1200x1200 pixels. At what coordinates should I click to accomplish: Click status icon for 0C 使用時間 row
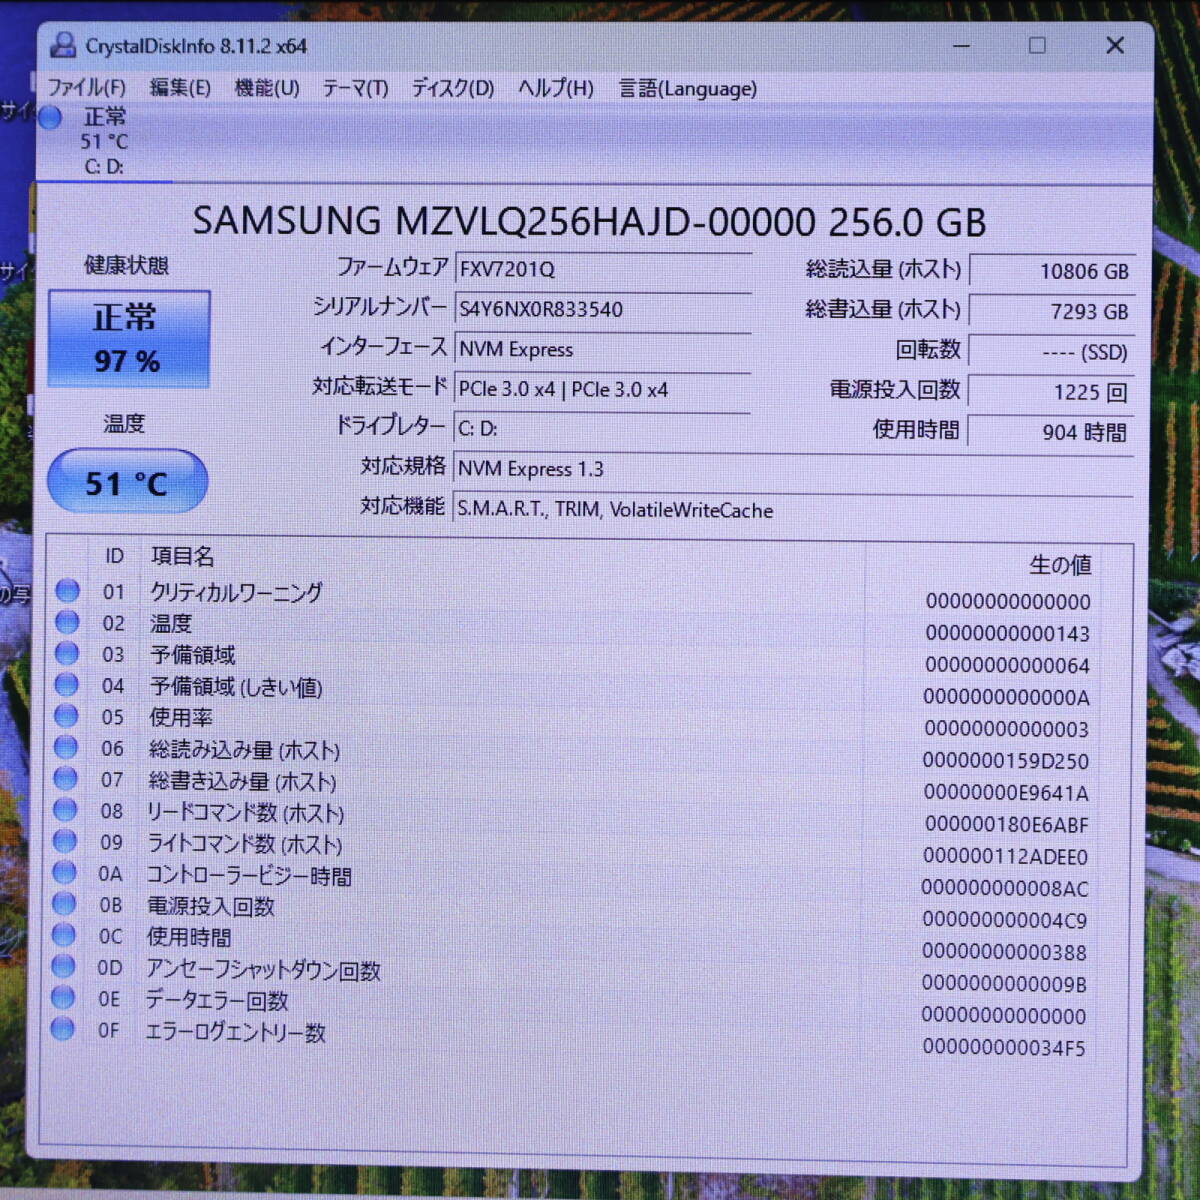(63, 935)
